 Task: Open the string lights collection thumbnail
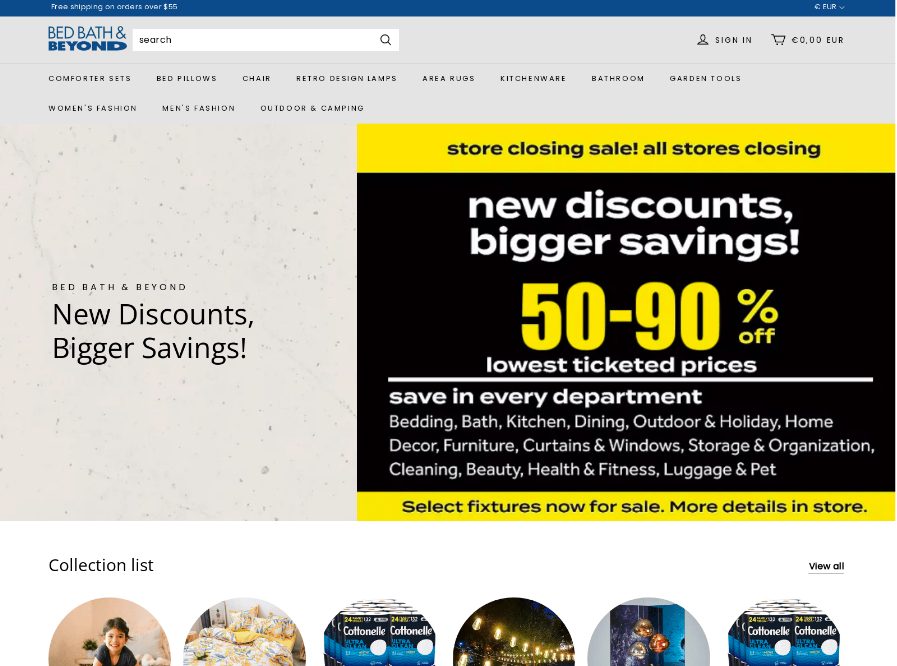click(x=514, y=632)
